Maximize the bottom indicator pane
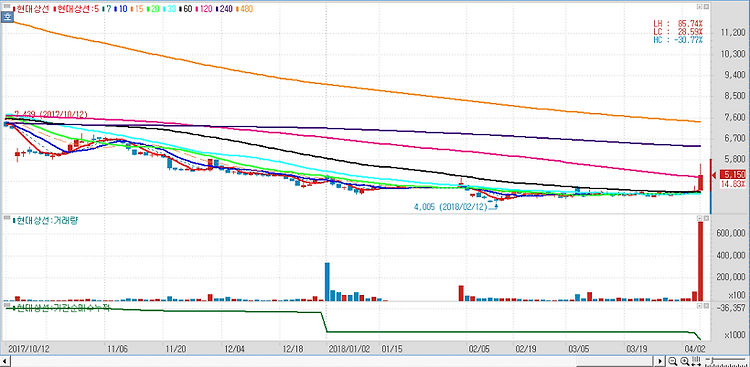This screenshot has height=367, width=750. [706, 305]
